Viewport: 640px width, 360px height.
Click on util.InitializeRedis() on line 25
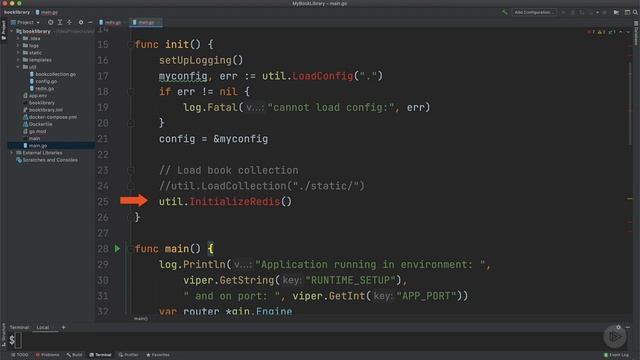(x=225, y=202)
